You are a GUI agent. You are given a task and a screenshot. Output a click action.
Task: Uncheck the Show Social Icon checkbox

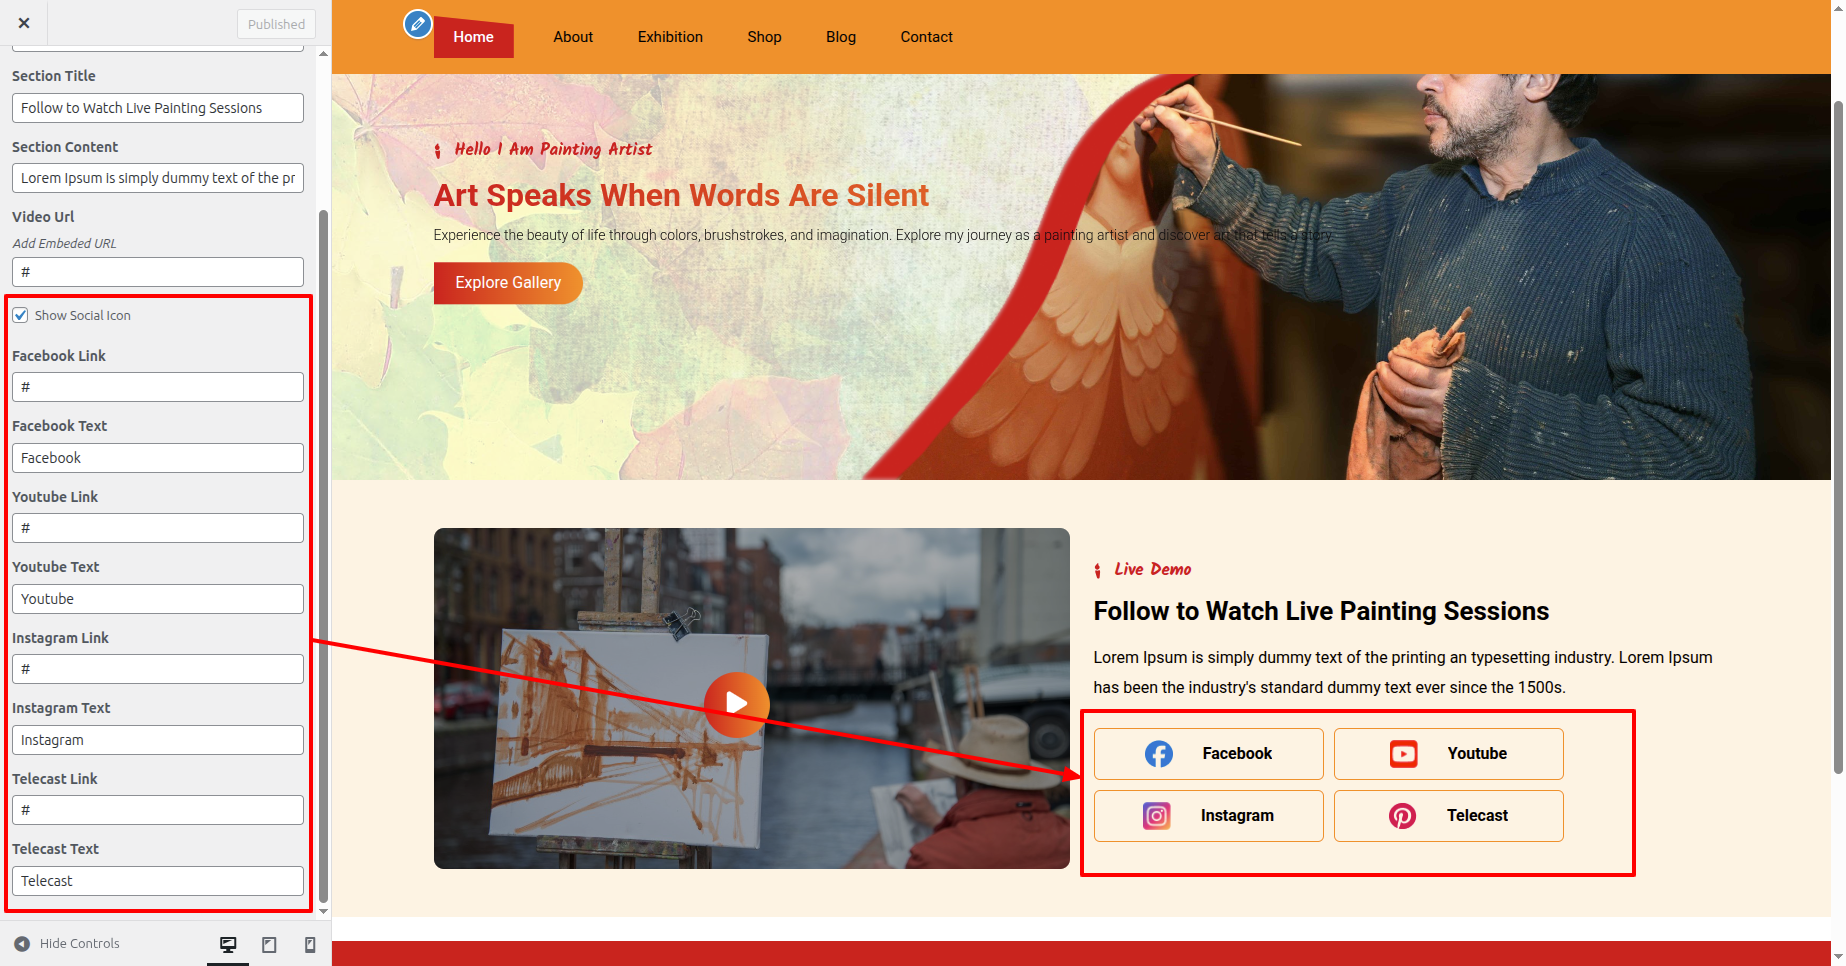pos(20,315)
